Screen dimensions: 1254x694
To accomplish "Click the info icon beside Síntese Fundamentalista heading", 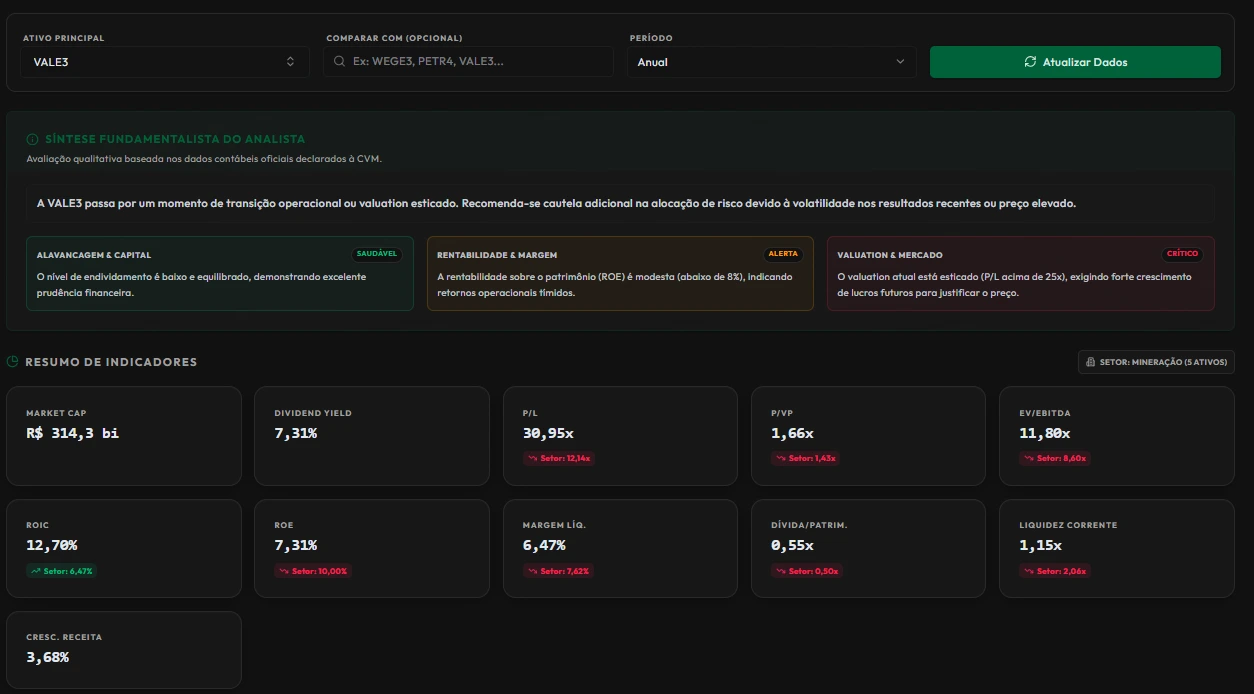I will (33, 140).
